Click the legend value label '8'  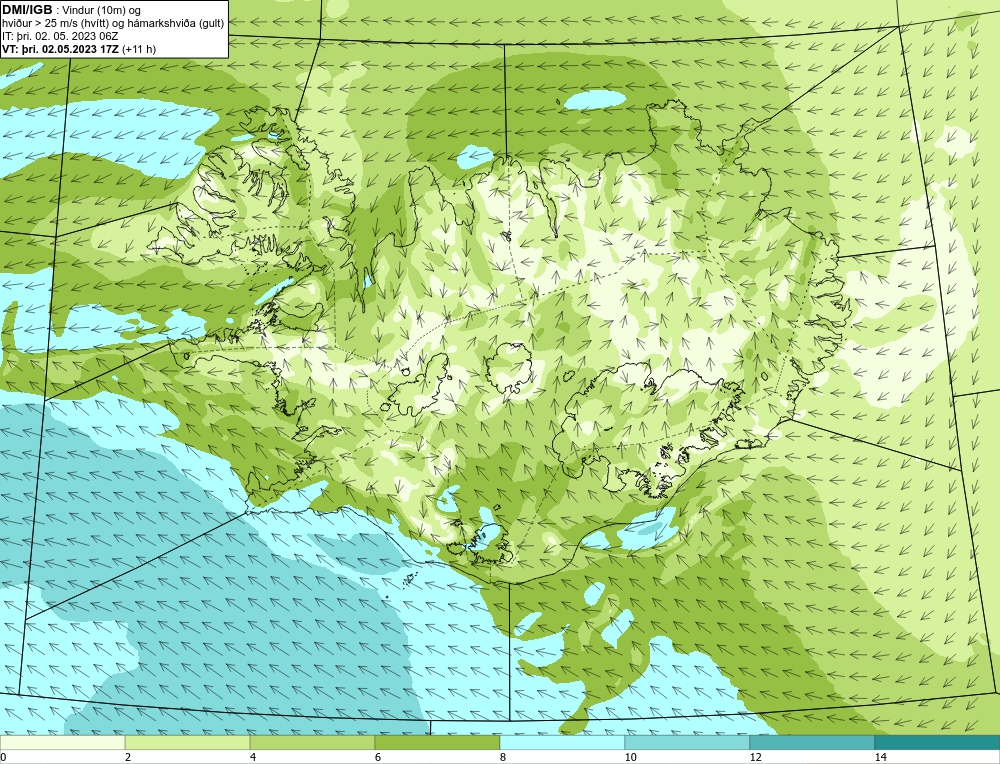(503, 757)
